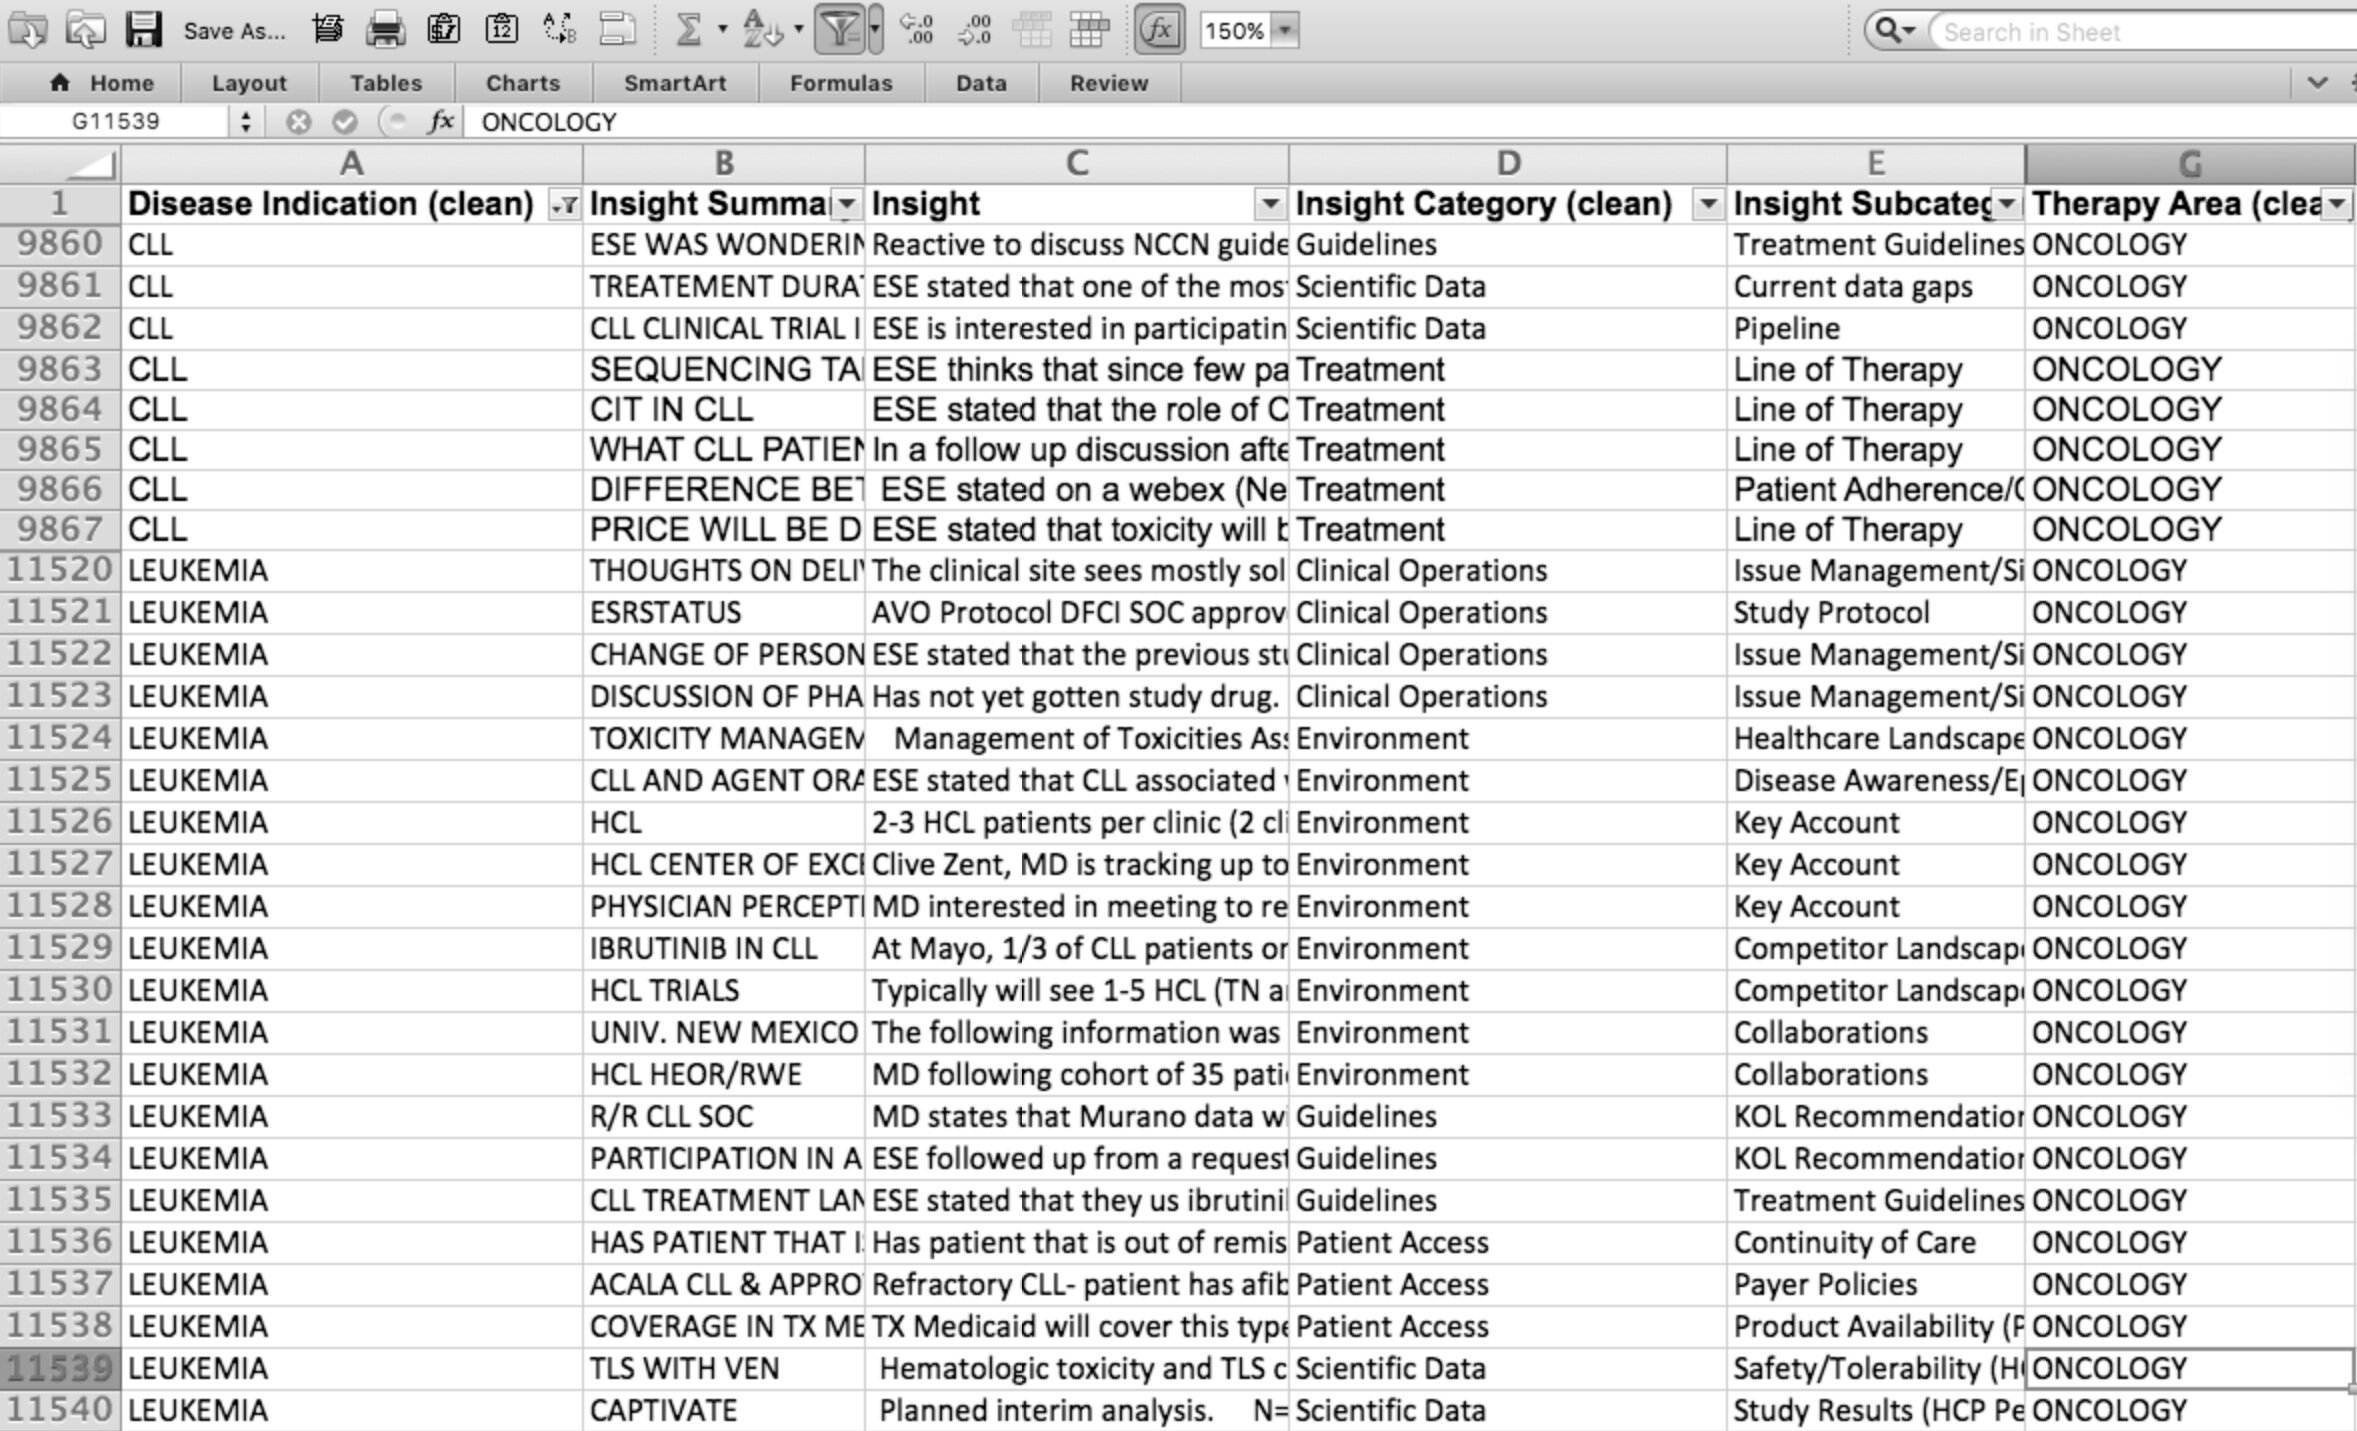
Task: Click cell 'CIT IN CLL'
Action: (x=724, y=410)
